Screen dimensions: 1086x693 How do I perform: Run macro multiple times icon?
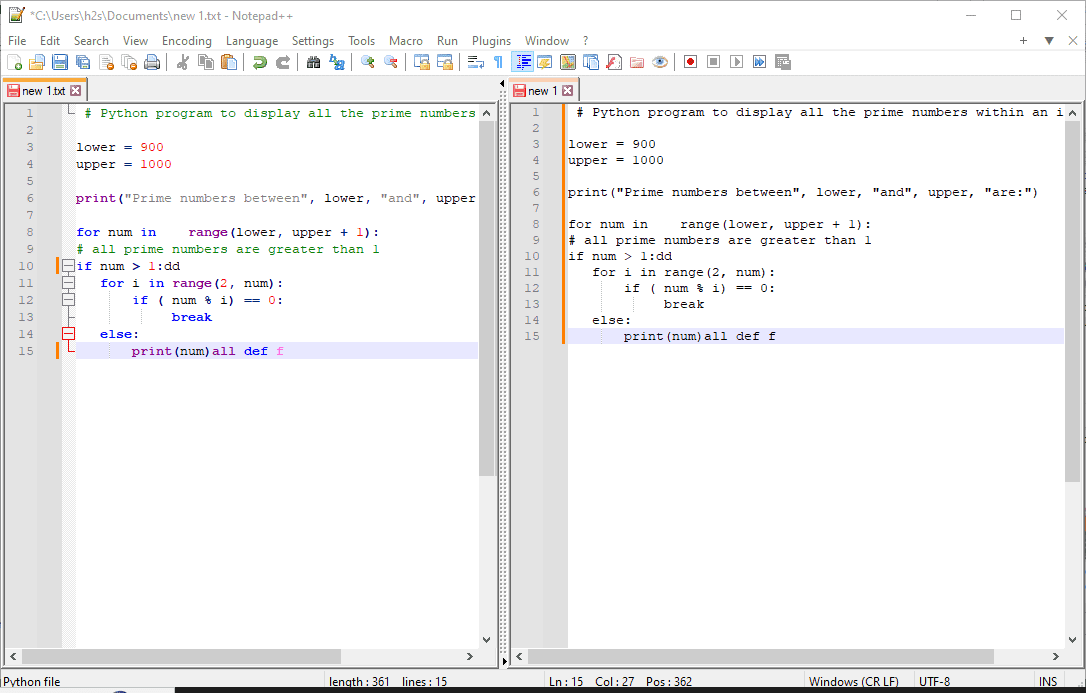pos(760,62)
